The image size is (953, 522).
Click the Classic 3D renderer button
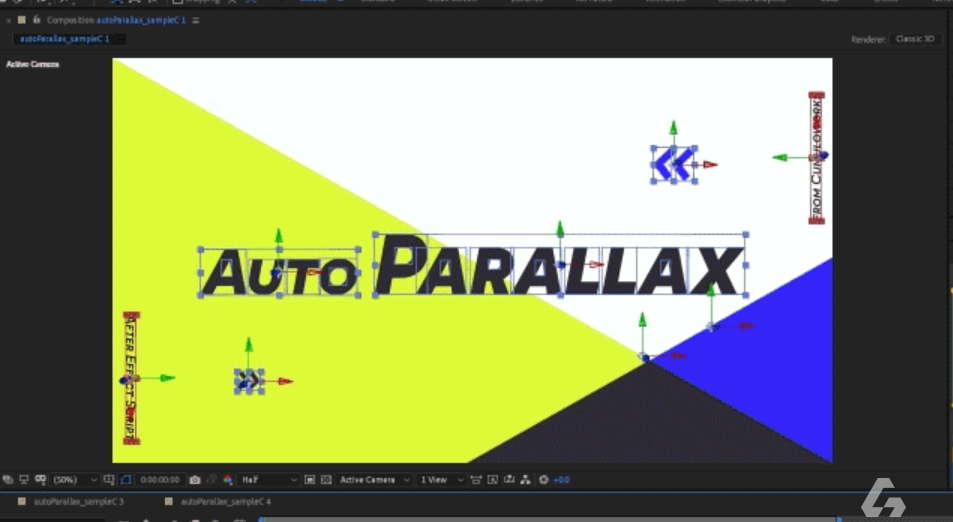[915, 39]
